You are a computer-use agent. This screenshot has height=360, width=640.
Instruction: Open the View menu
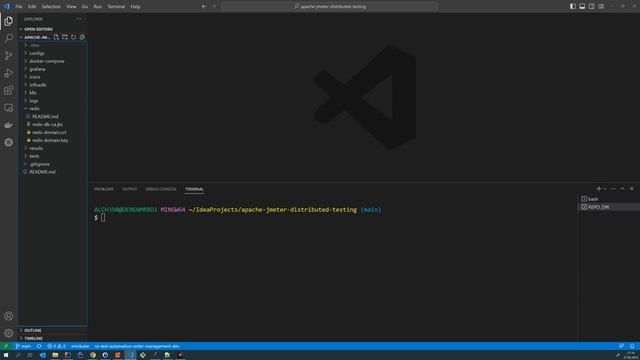[71, 7]
